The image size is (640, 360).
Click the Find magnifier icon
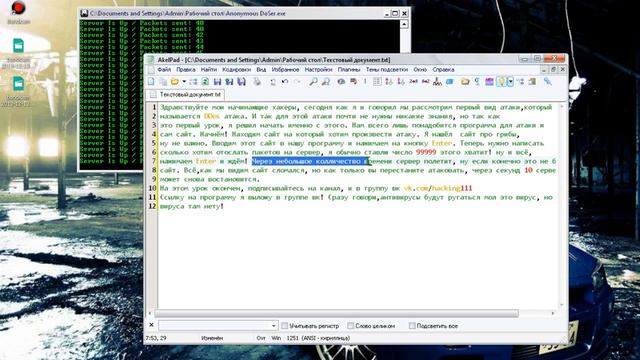click(x=313, y=82)
